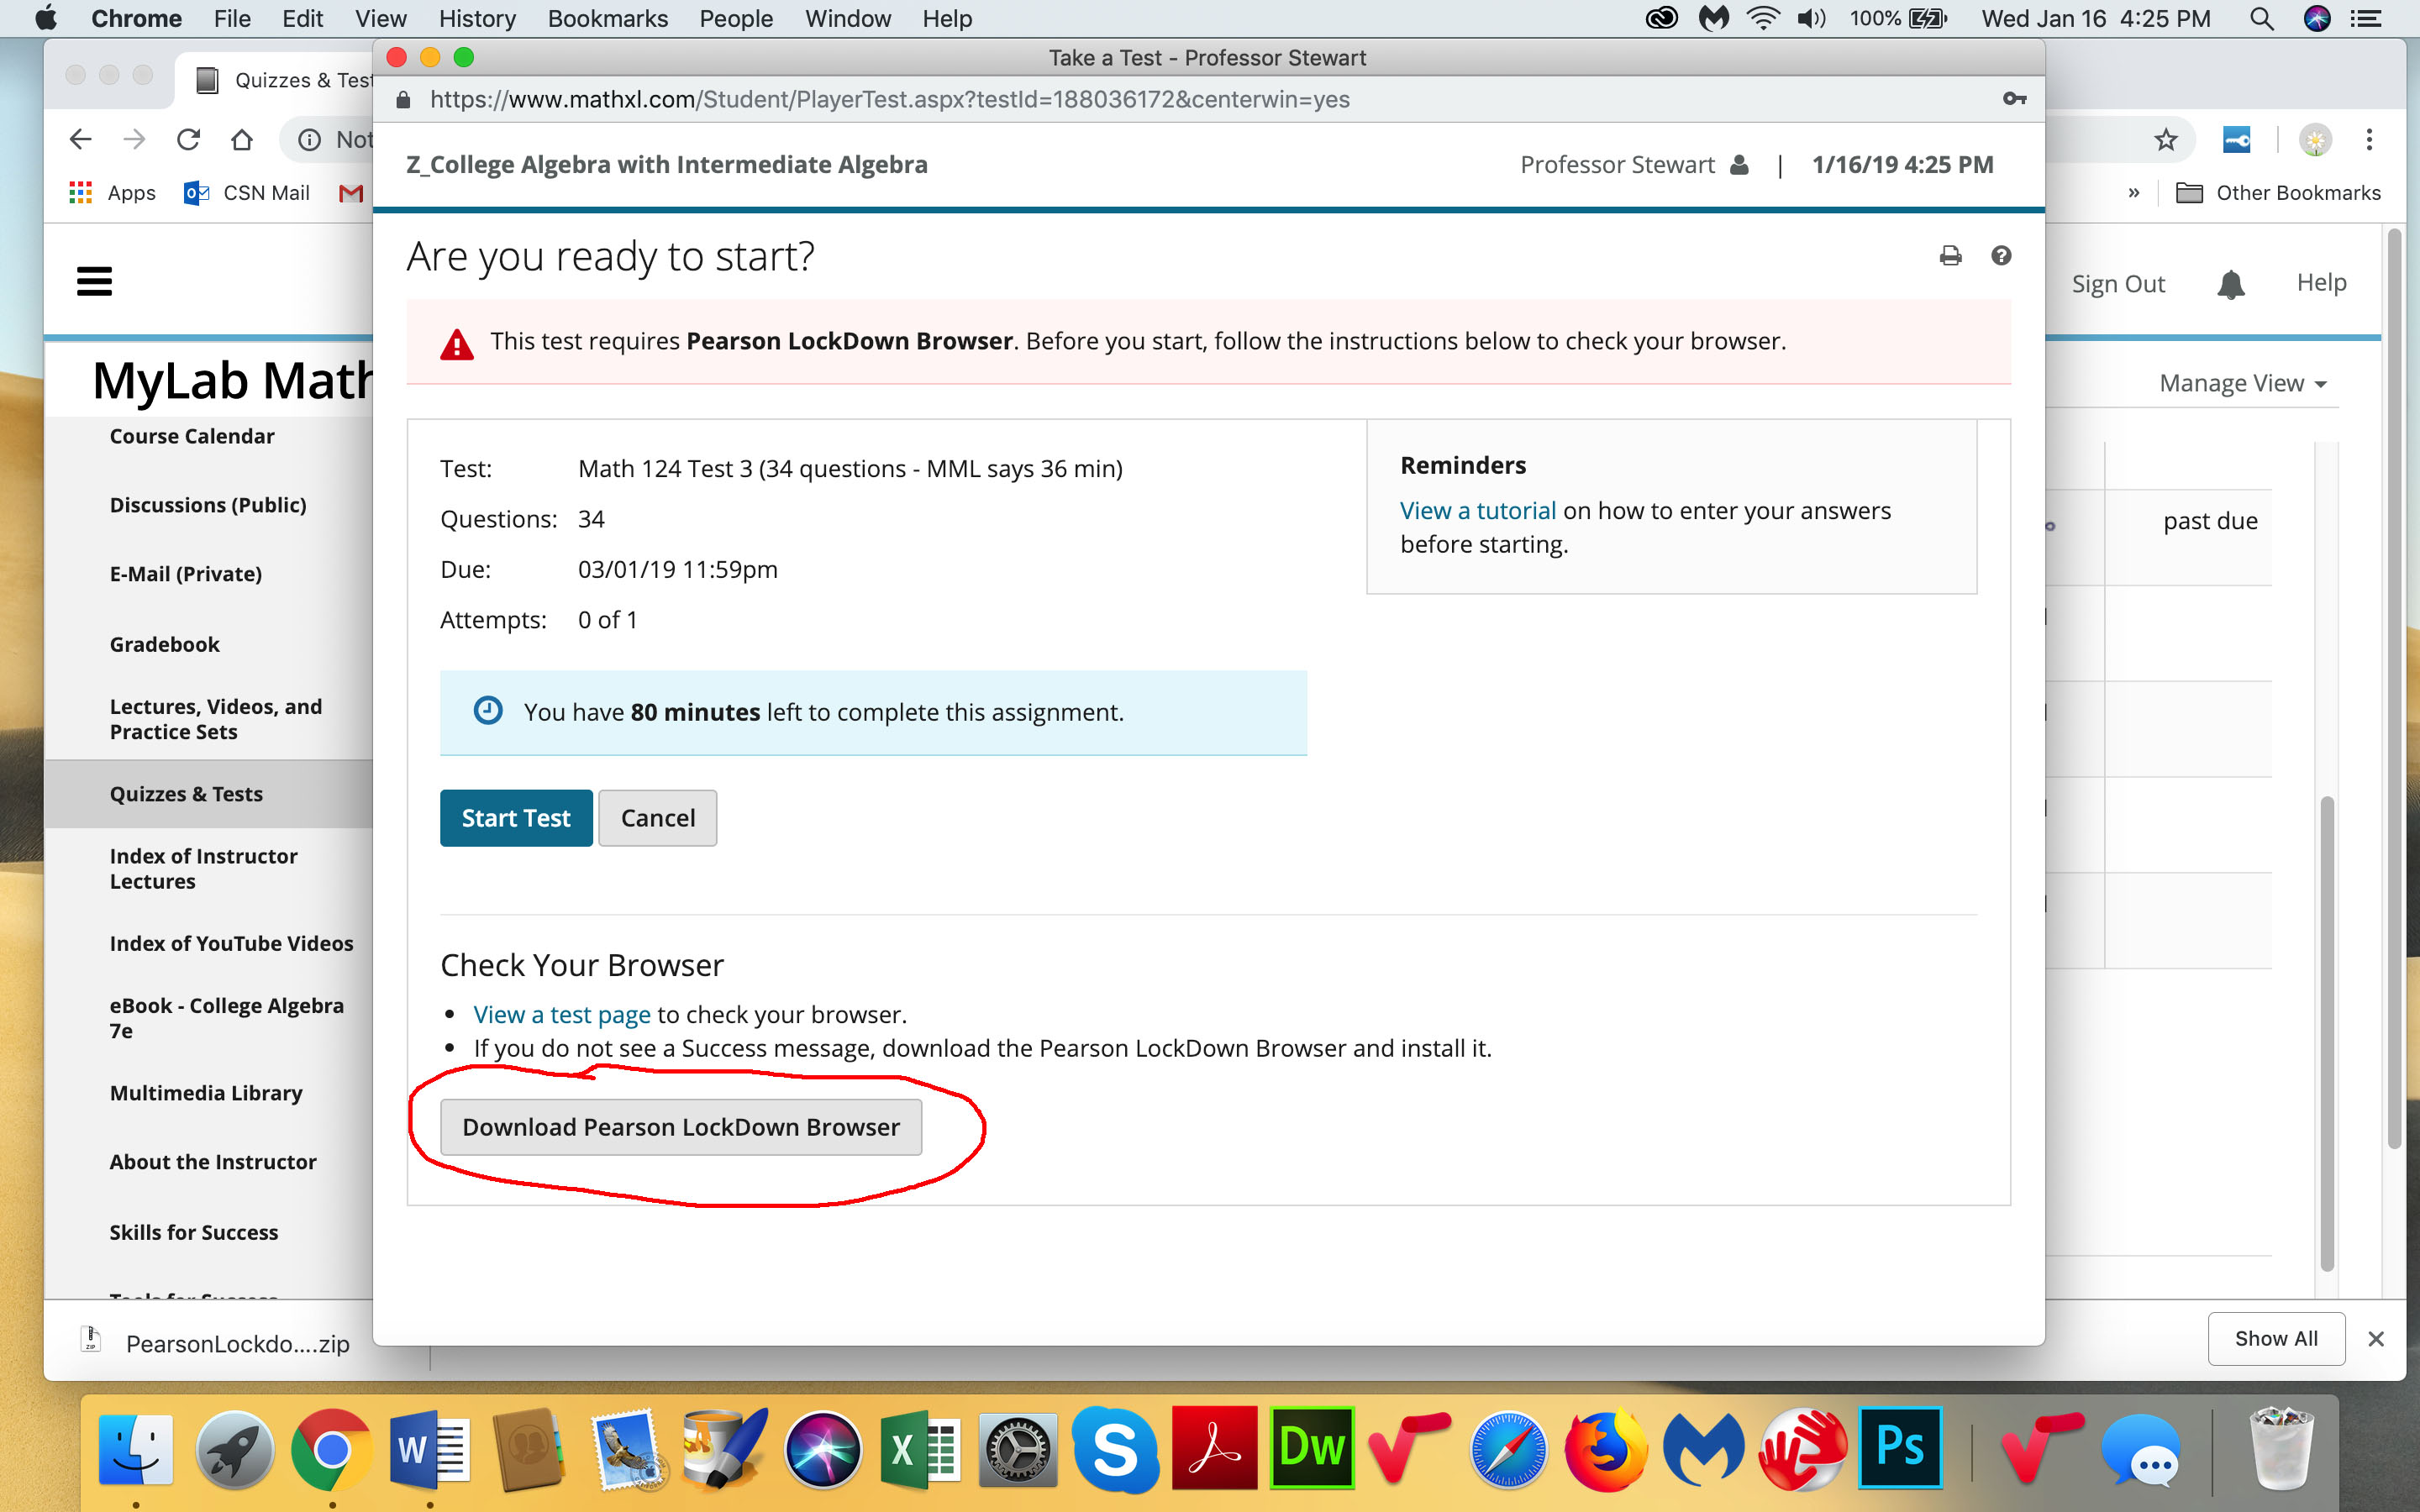Click the hamburger menu icon in MyLab
The width and height of the screenshot is (2420, 1512).
coord(94,281)
